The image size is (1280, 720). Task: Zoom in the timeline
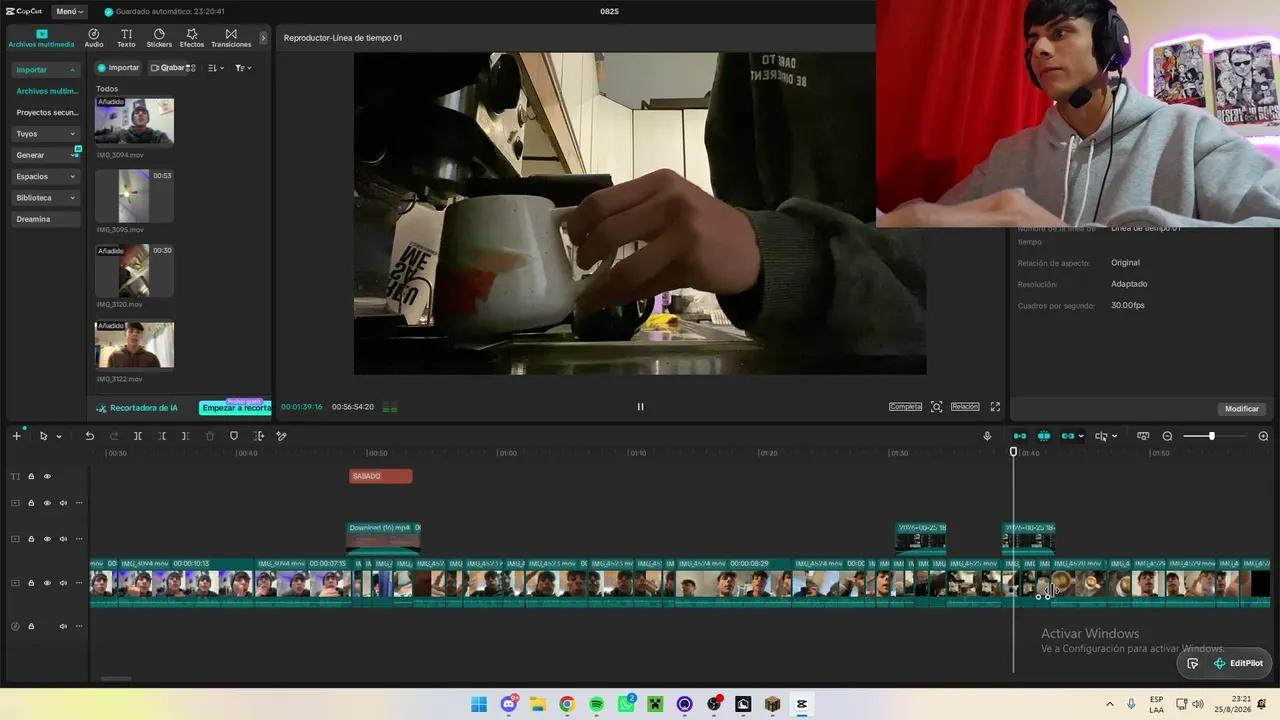1263,436
